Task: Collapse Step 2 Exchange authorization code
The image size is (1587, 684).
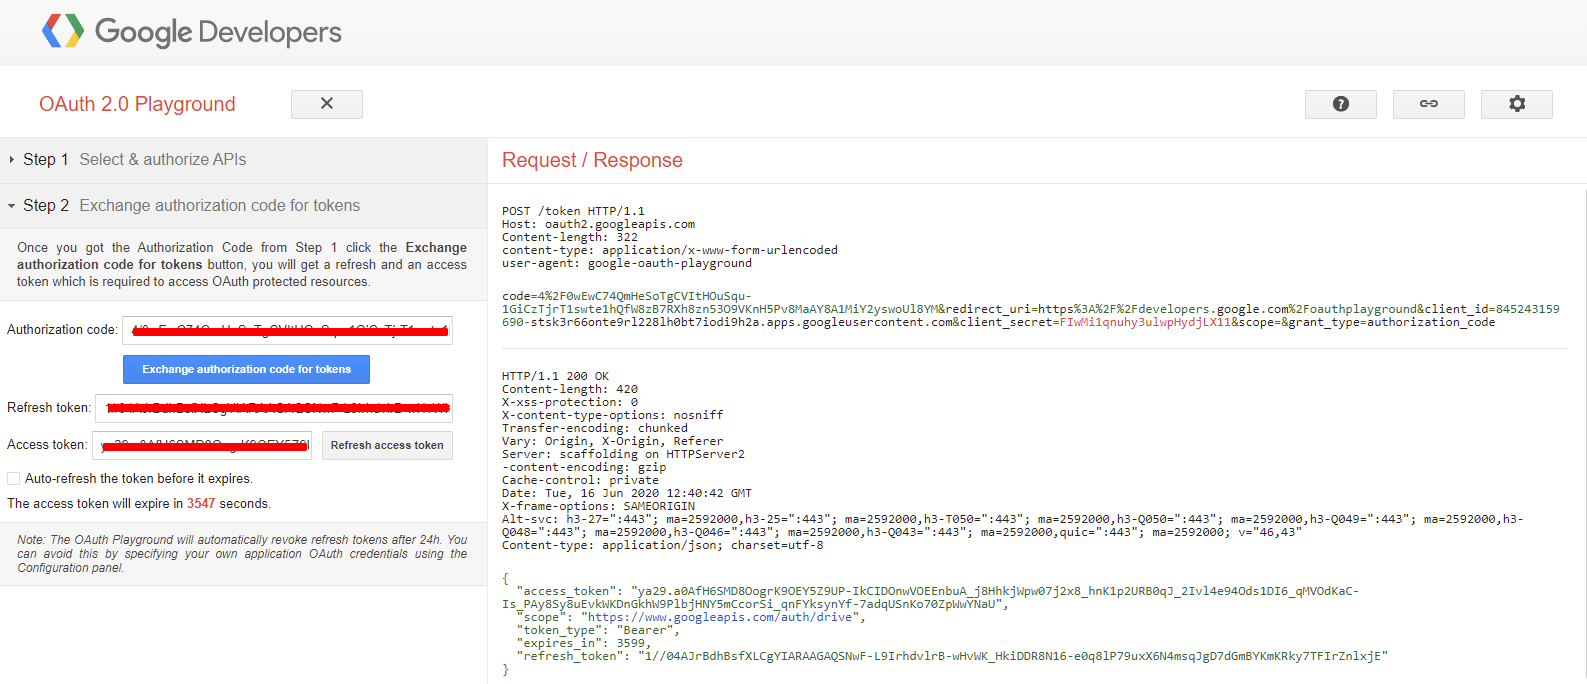Action: click(243, 206)
